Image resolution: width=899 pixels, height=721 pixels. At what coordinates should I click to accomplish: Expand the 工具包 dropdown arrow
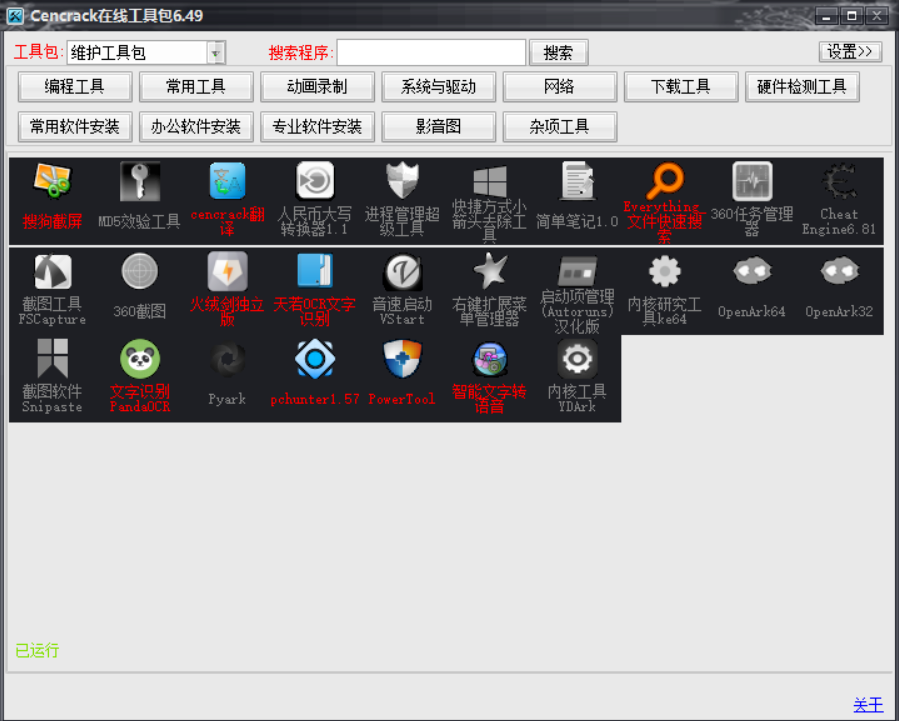click(216, 53)
